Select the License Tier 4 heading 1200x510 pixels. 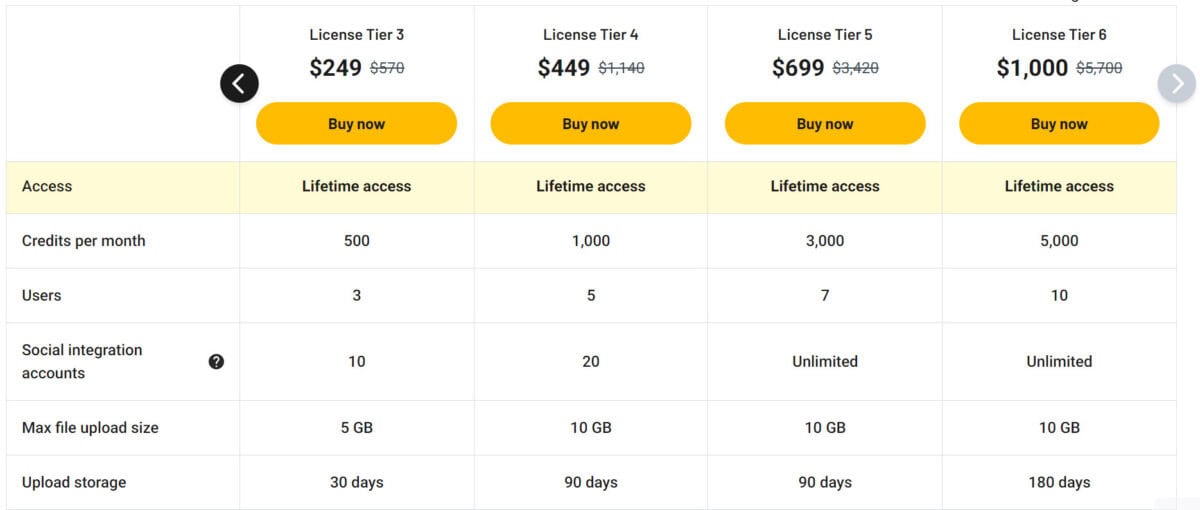click(x=590, y=35)
